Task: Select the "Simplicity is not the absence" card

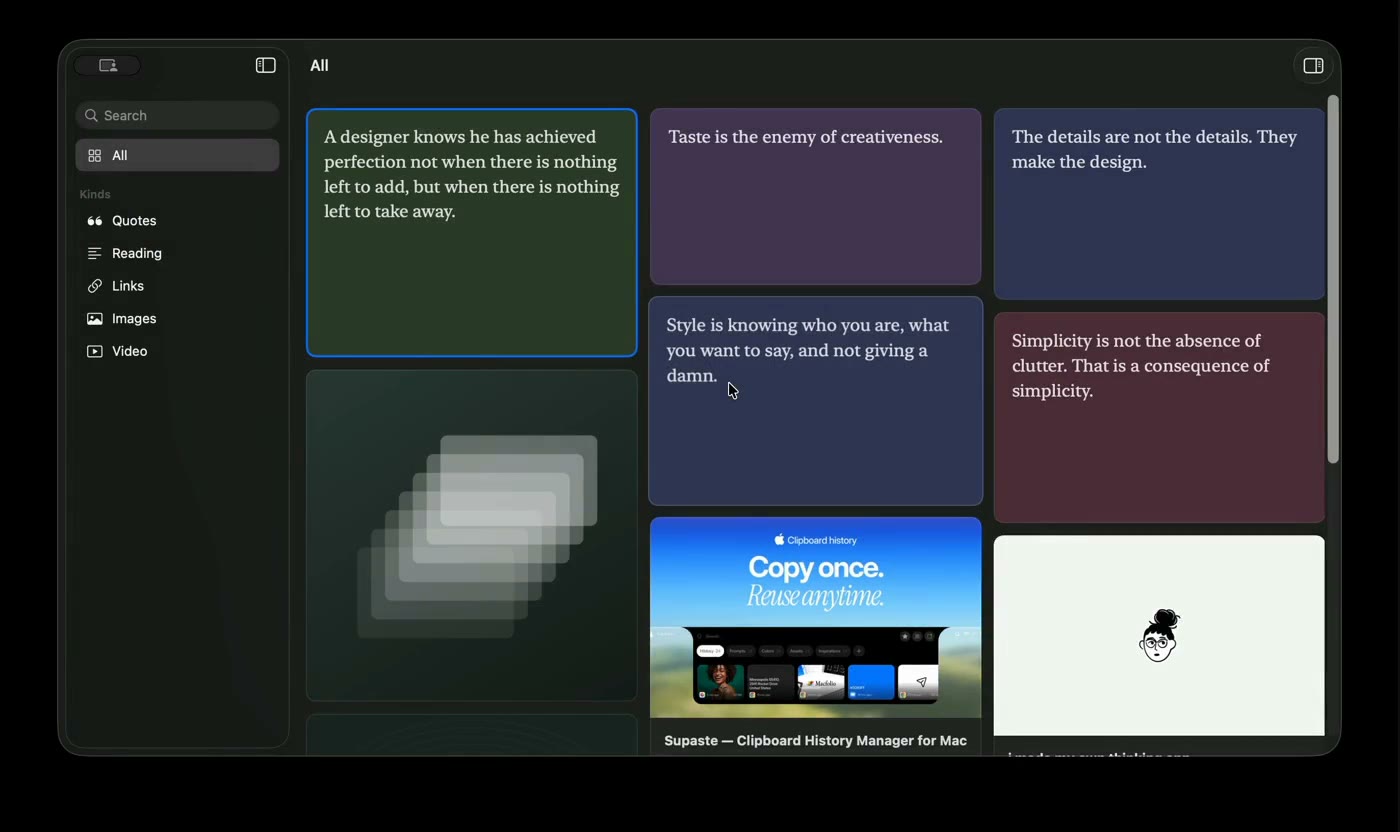Action: click(1159, 417)
